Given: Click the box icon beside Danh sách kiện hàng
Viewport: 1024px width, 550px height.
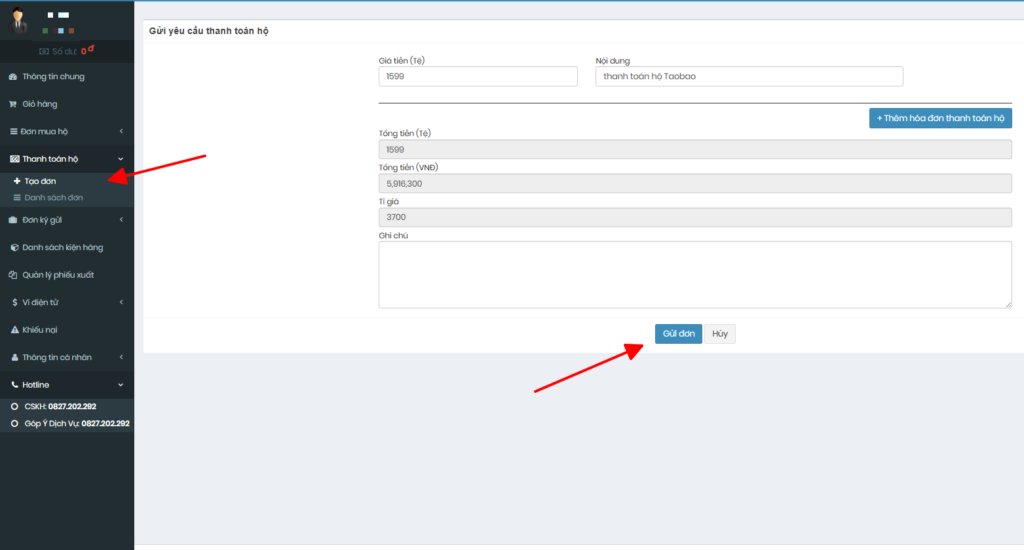Looking at the screenshot, I should click(14, 248).
